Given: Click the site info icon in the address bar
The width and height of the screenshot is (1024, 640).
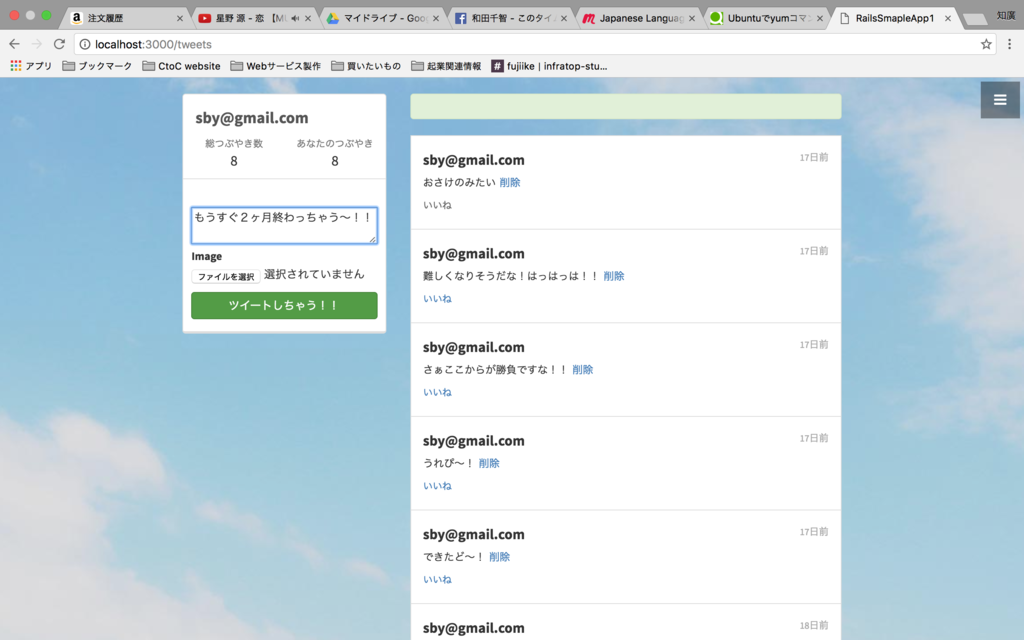Looking at the screenshot, I should [x=85, y=44].
